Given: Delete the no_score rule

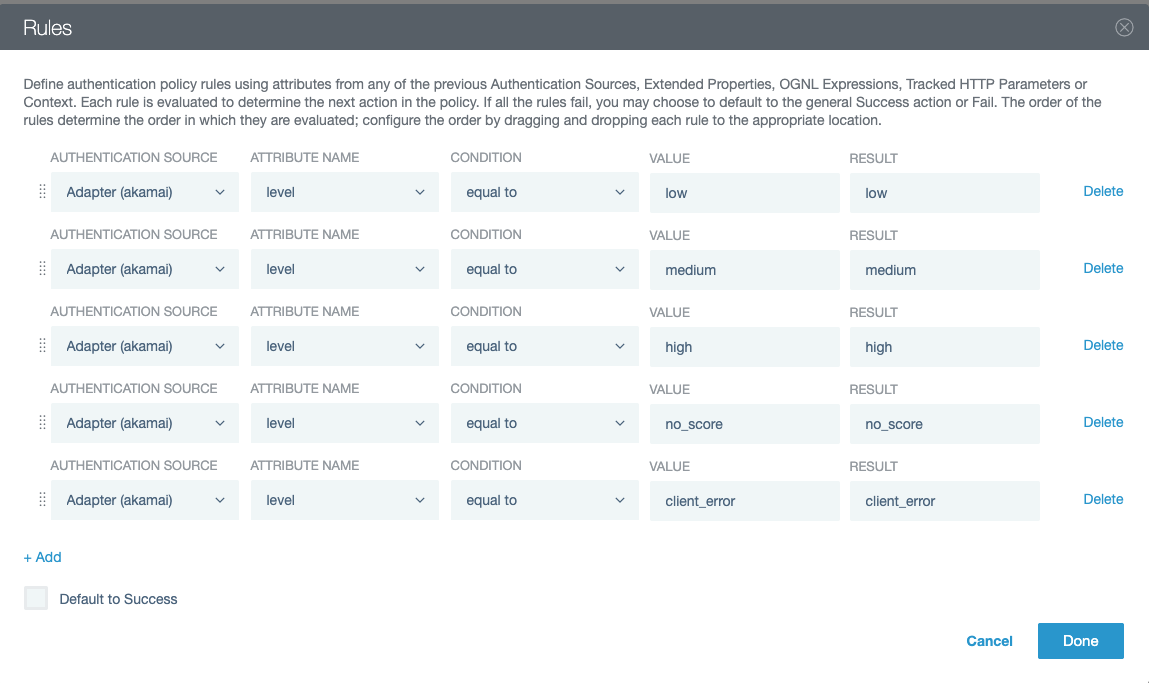Looking at the screenshot, I should pos(1103,422).
